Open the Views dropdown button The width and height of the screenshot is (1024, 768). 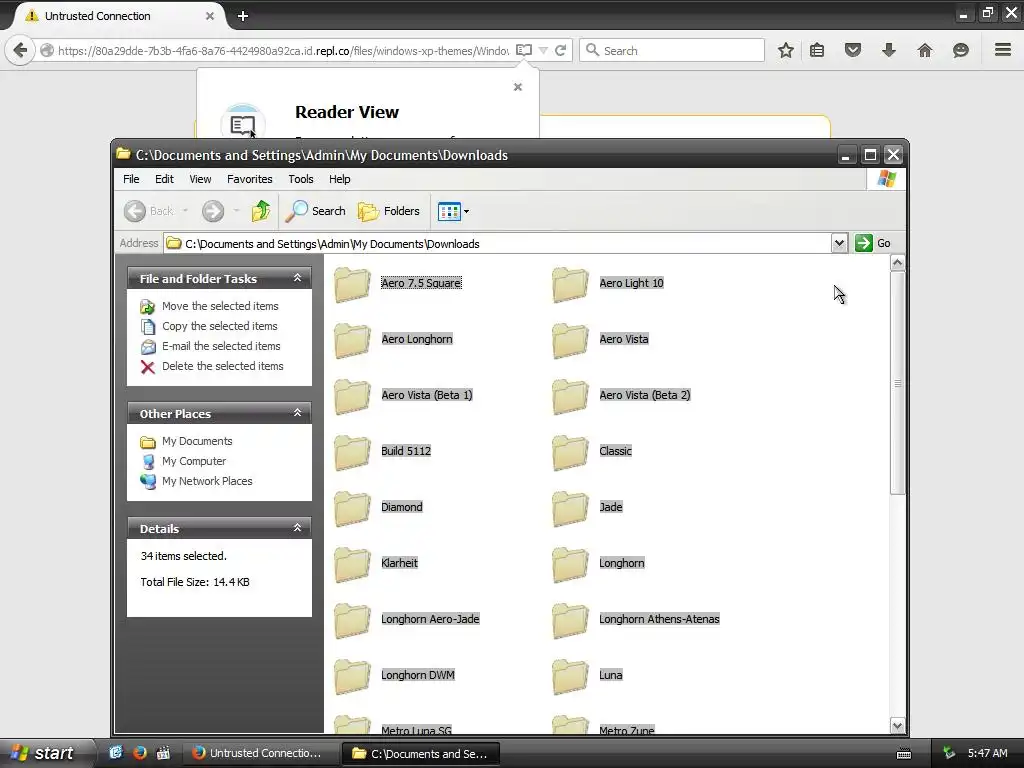[453, 211]
